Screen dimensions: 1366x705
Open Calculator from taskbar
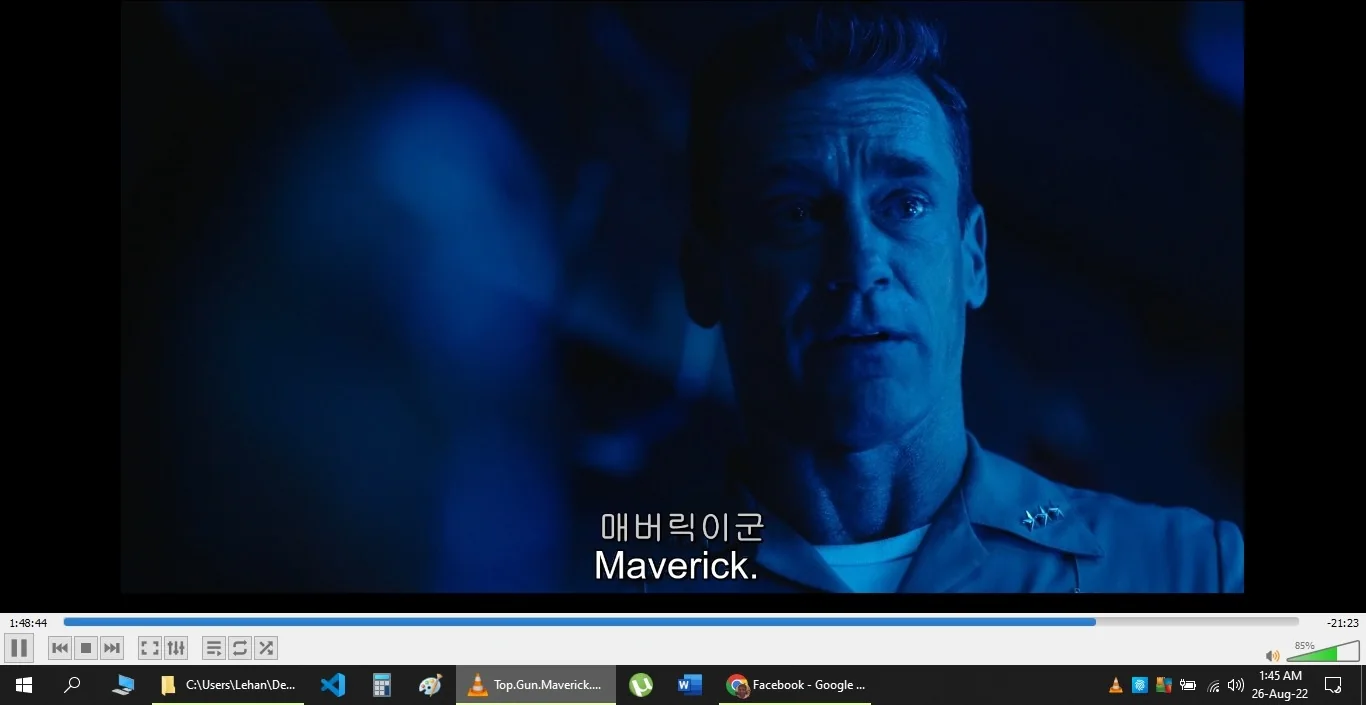381,685
